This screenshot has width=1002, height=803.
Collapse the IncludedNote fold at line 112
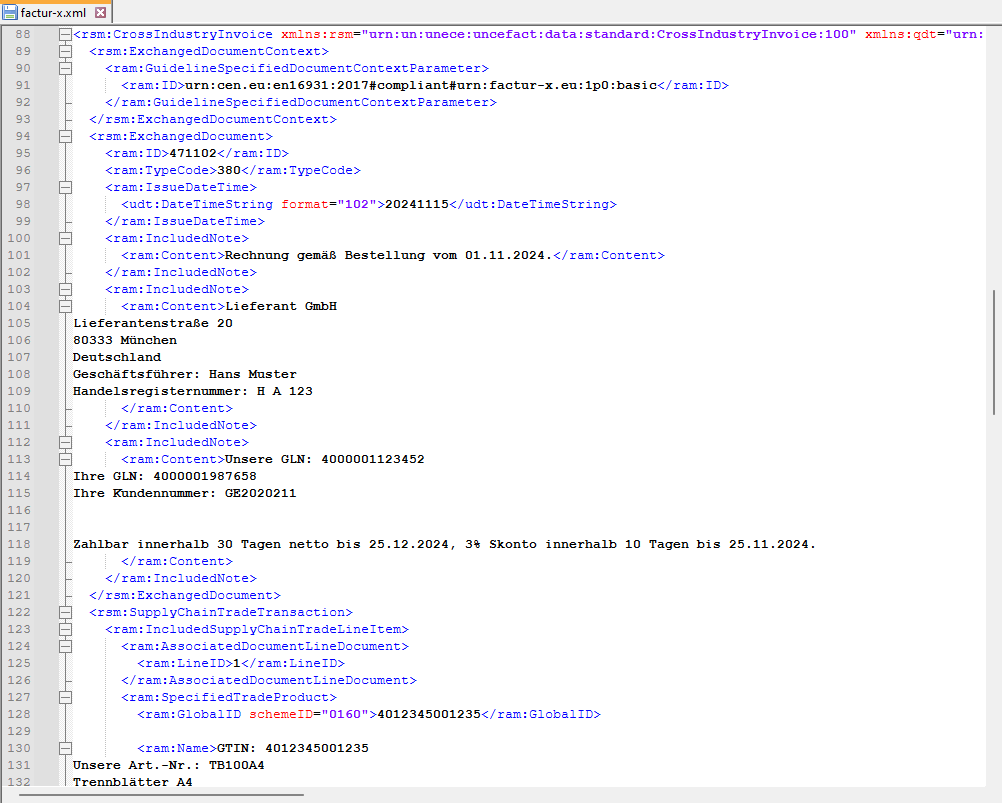click(x=65, y=441)
